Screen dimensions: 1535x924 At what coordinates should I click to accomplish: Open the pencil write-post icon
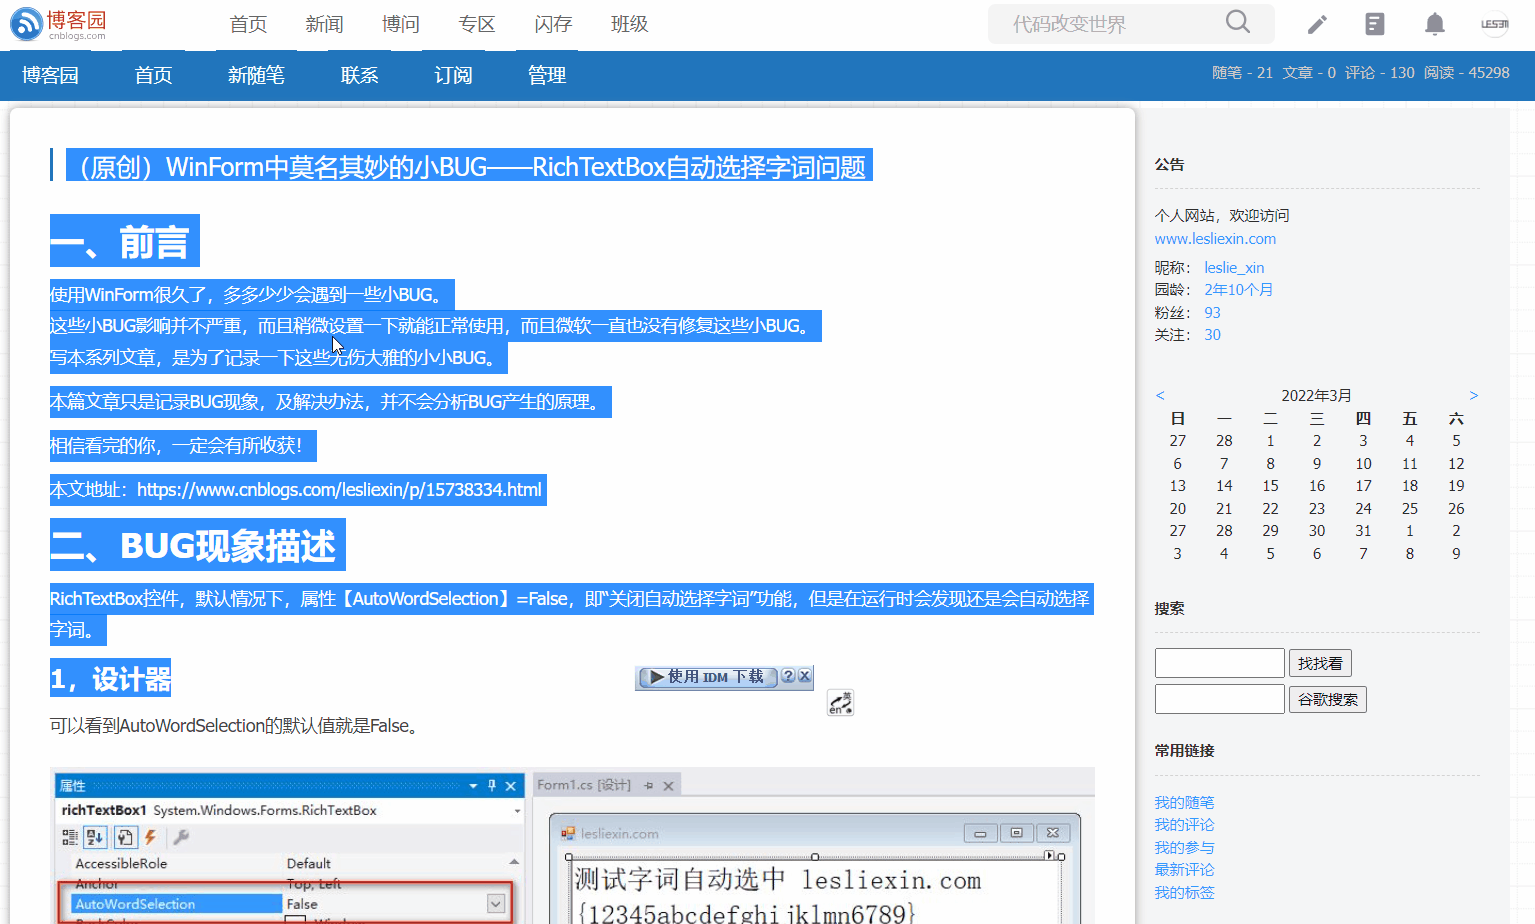pyautogui.click(x=1317, y=24)
